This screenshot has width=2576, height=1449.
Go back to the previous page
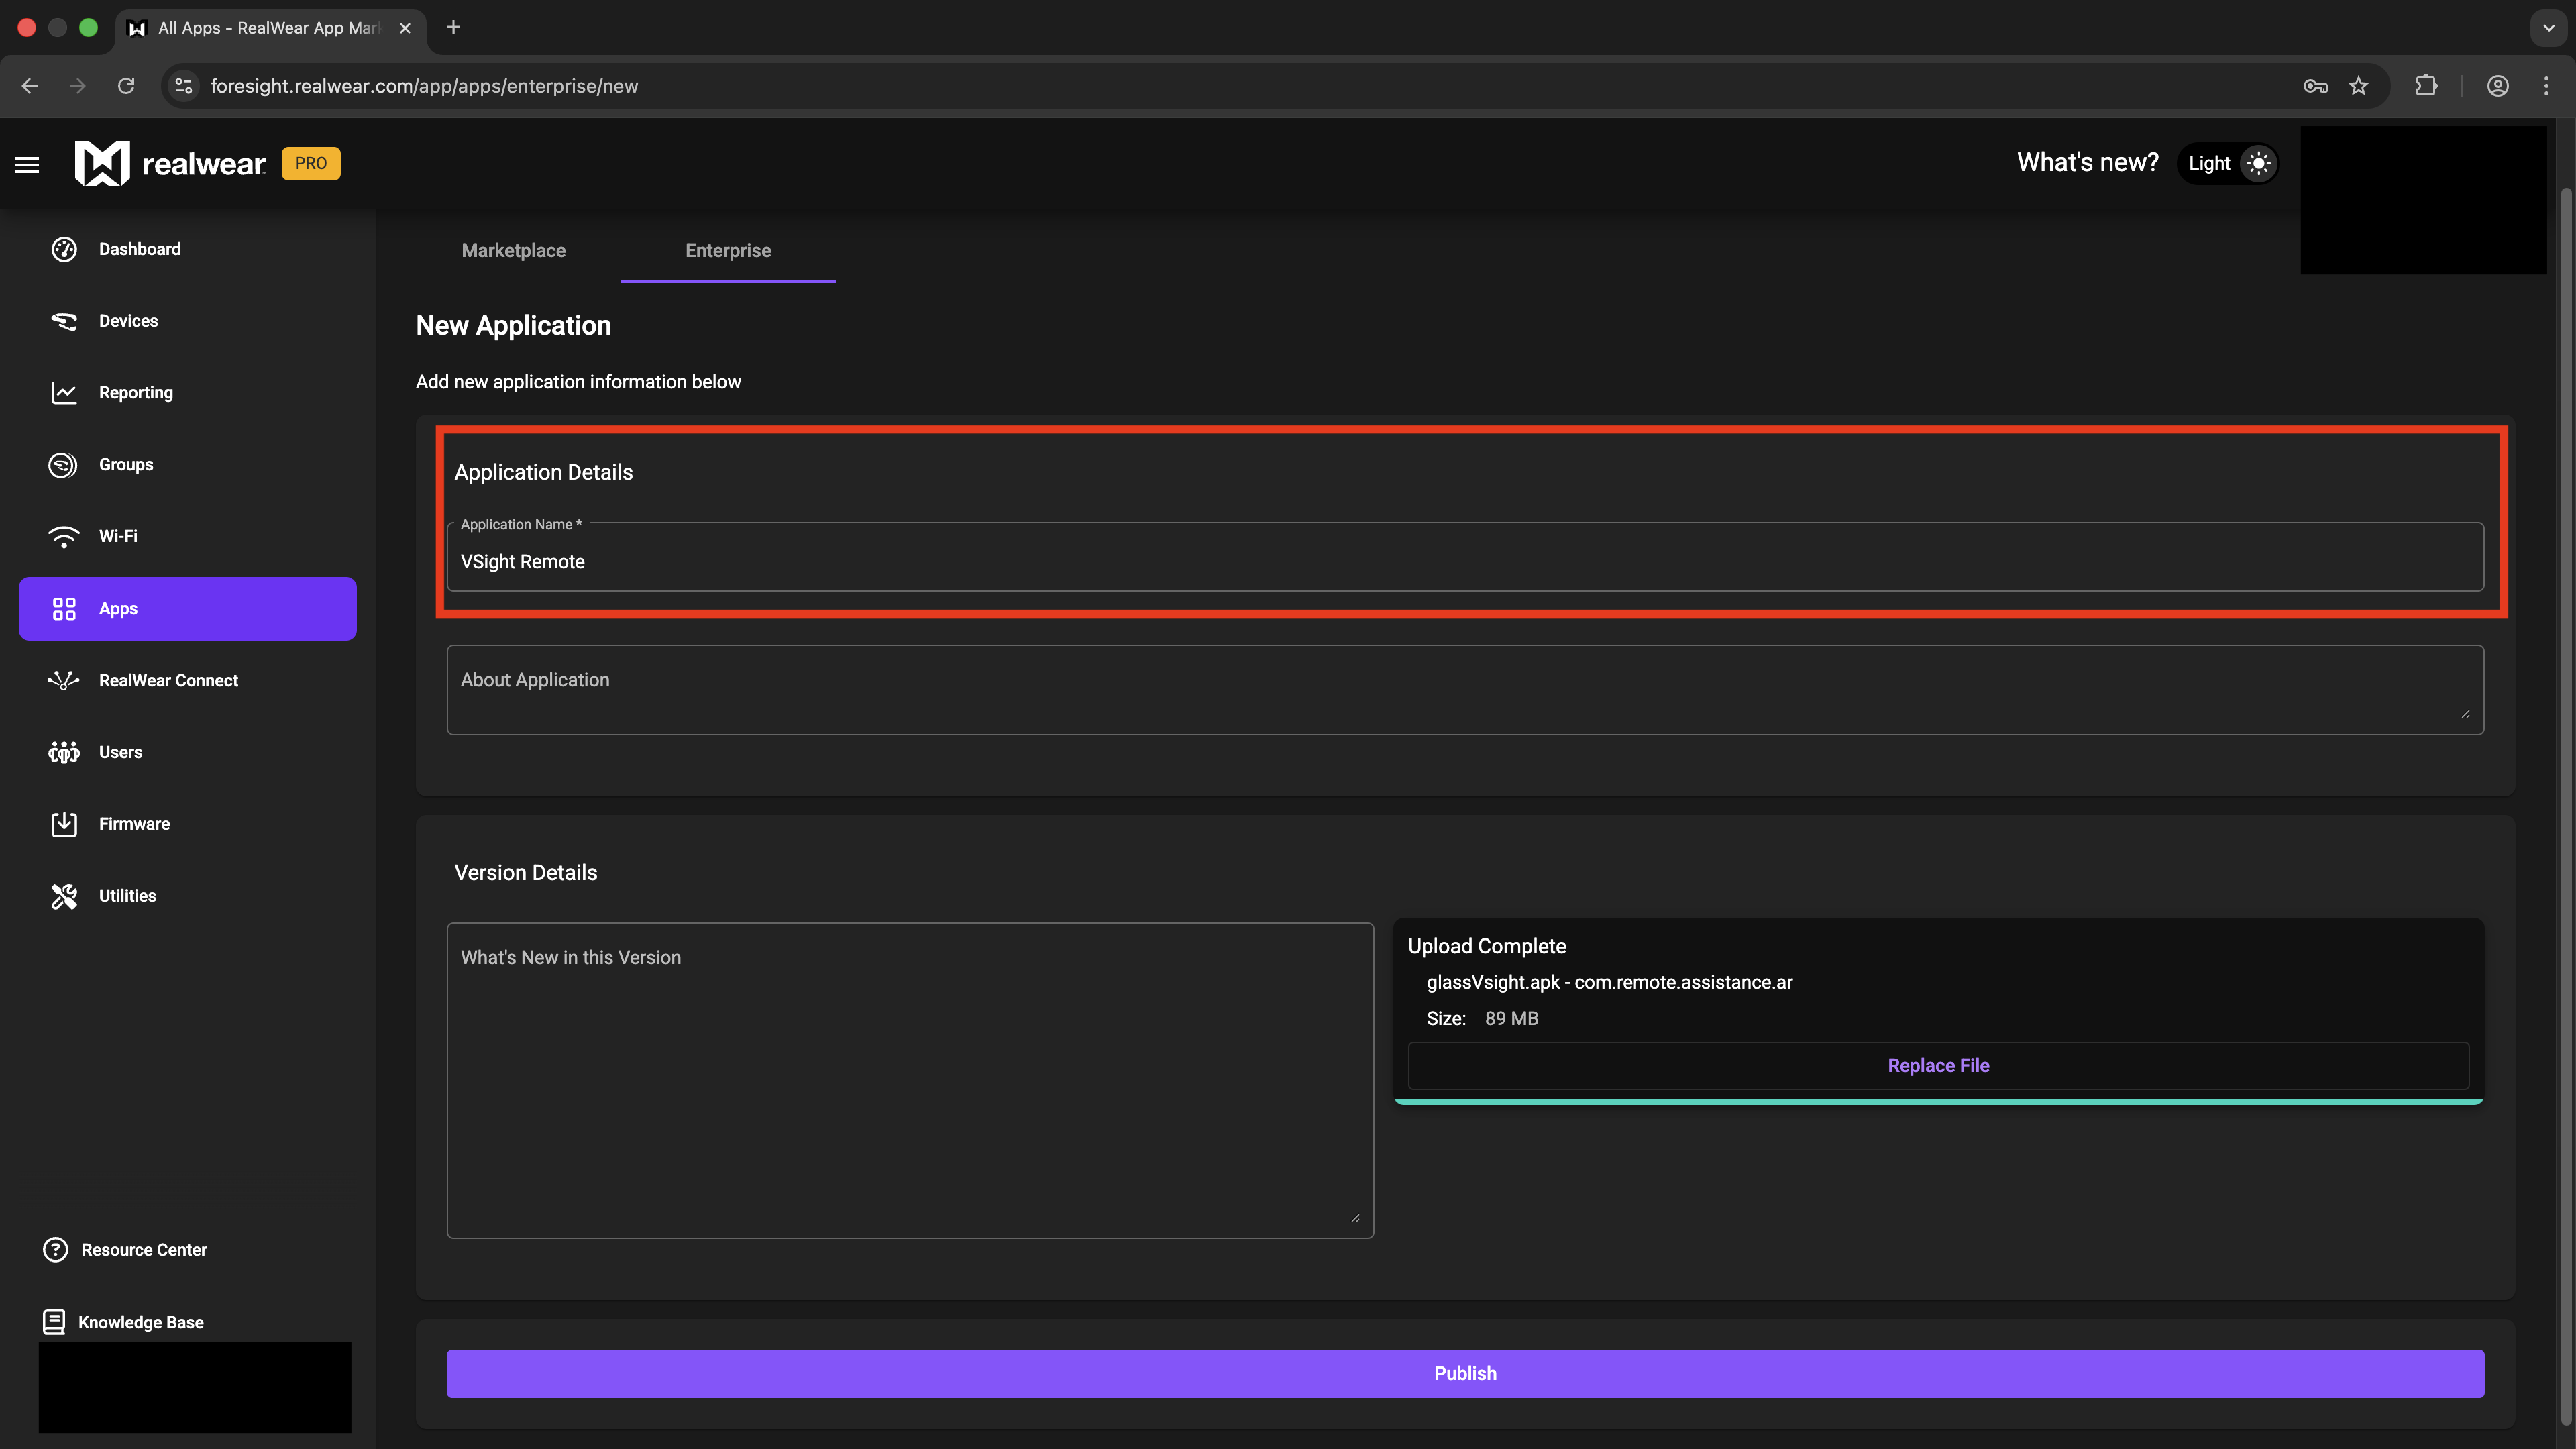(30, 86)
